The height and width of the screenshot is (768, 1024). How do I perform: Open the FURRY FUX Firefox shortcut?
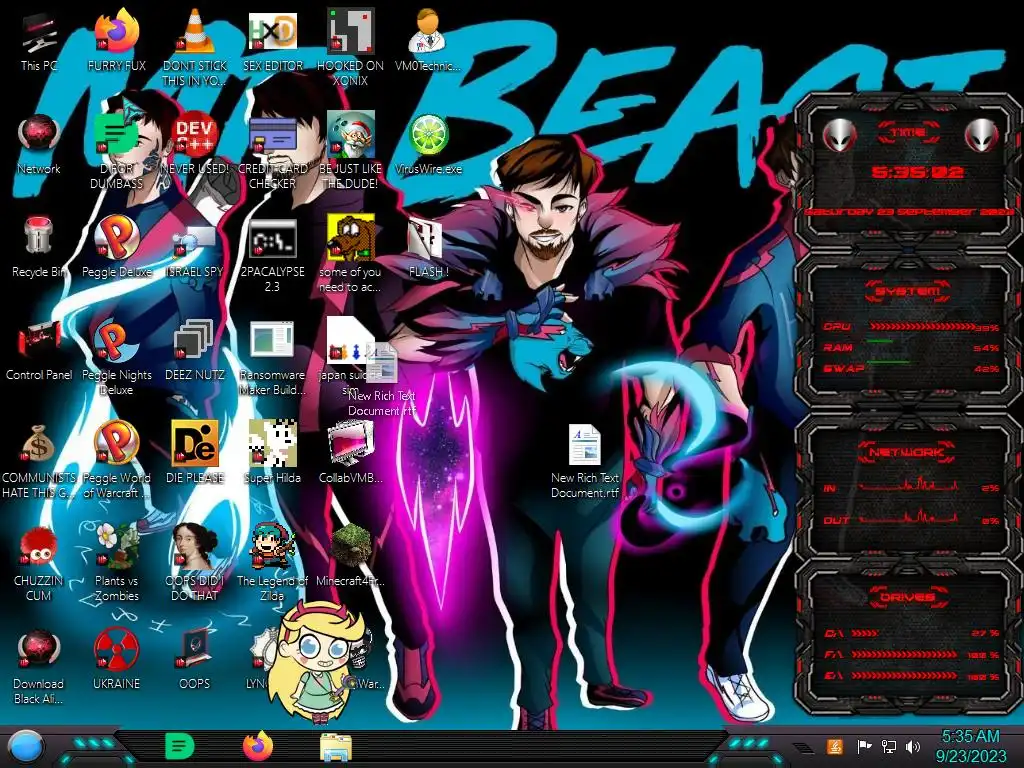point(116,40)
